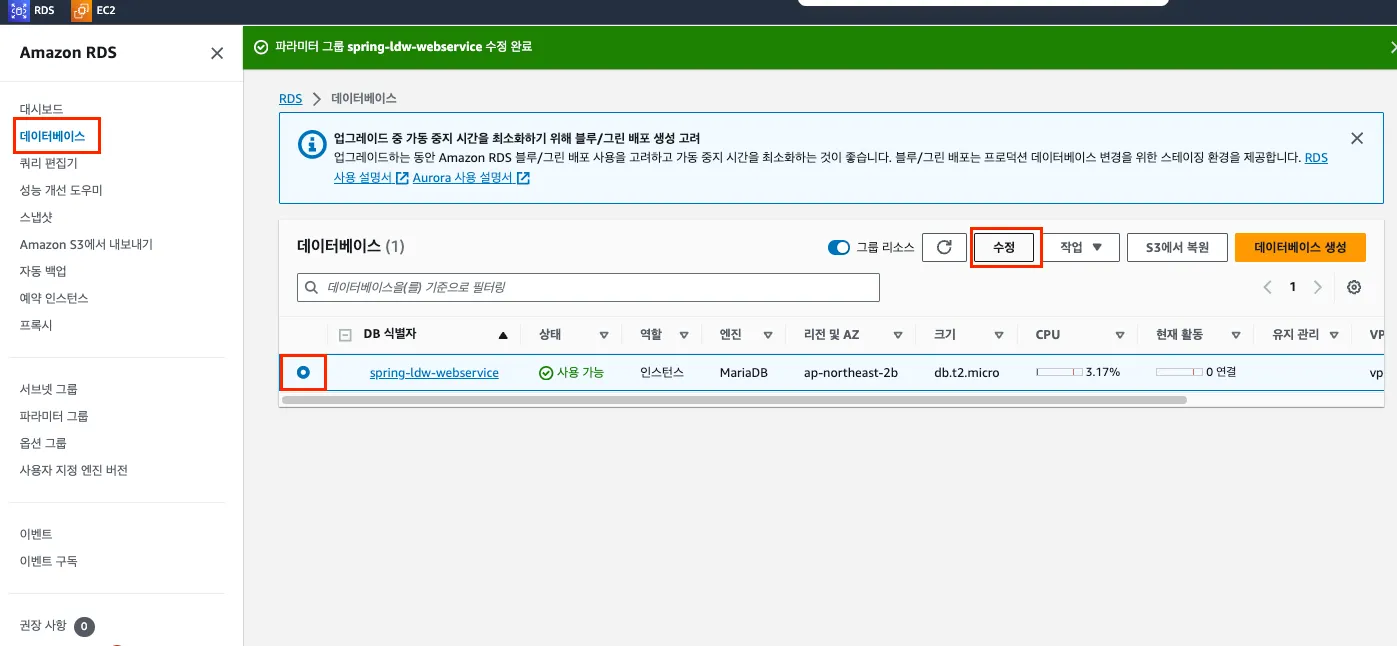
Task: Open 쿼리 편집기 in sidebar
Action: point(48,163)
